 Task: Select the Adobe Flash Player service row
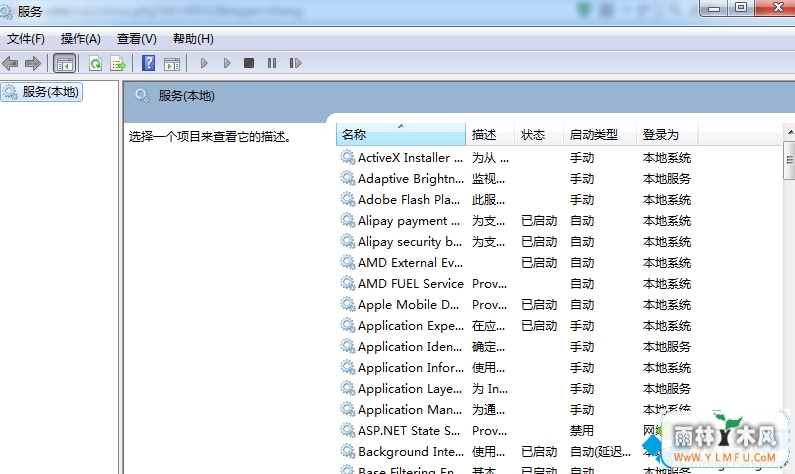point(517,200)
